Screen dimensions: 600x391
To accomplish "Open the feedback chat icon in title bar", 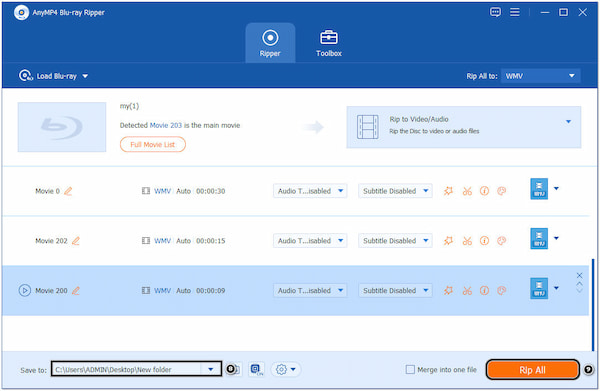I will pos(495,12).
